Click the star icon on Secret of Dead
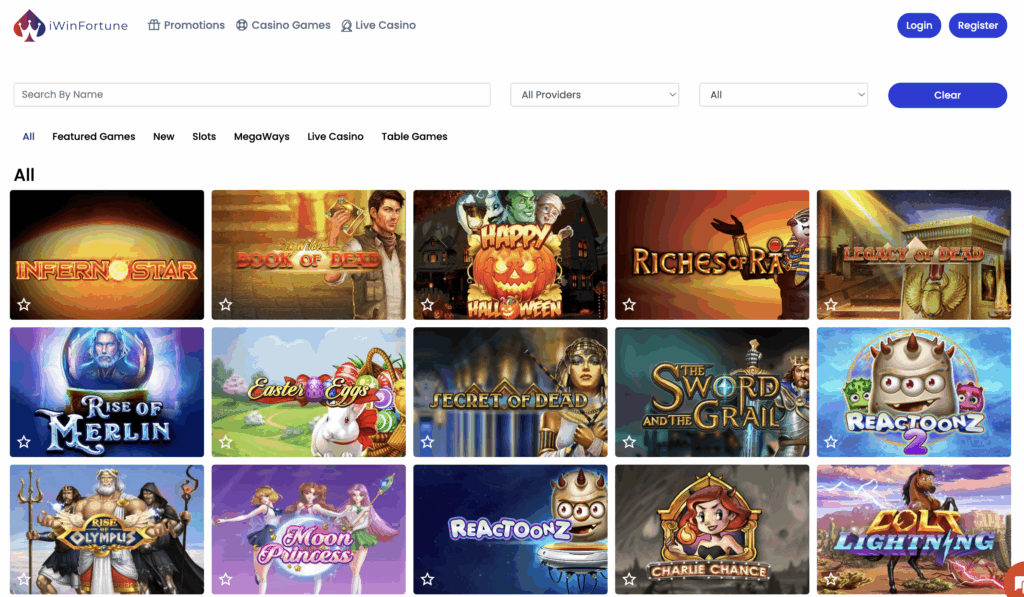The height and width of the screenshot is (597, 1024). (x=427, y=441)
